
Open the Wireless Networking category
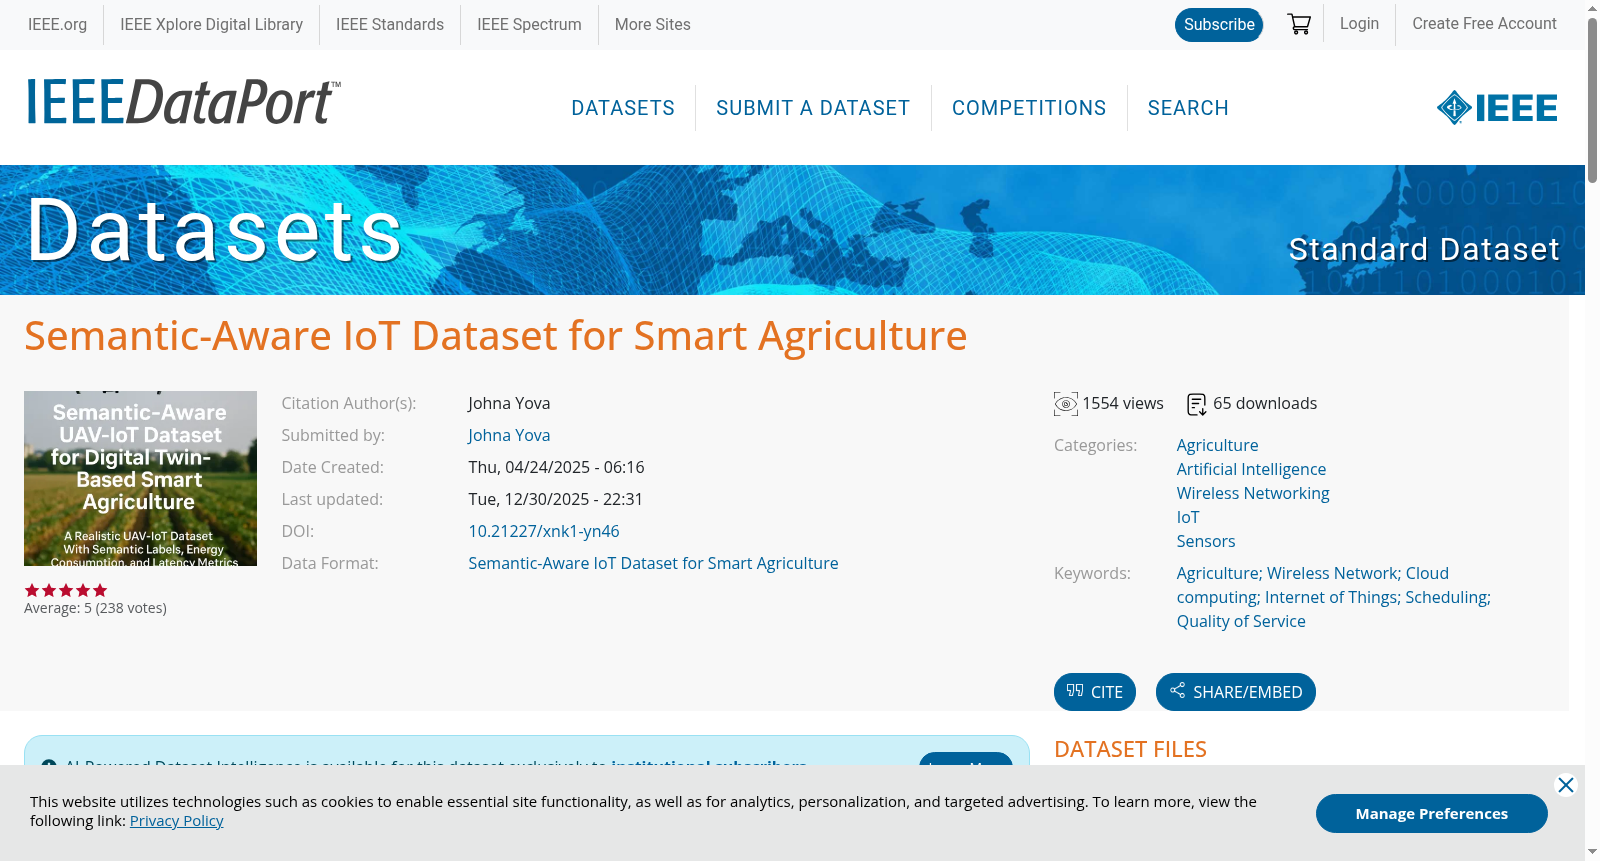coord(1253,493)
